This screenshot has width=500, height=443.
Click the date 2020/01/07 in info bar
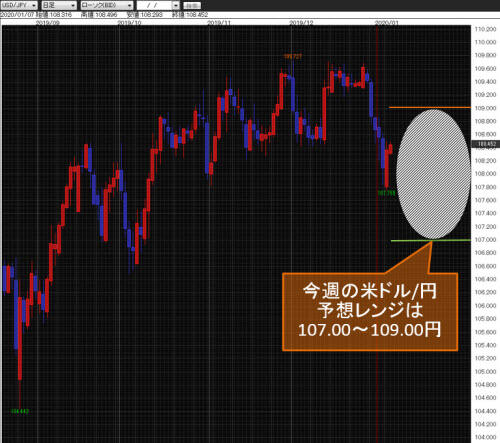17,15
